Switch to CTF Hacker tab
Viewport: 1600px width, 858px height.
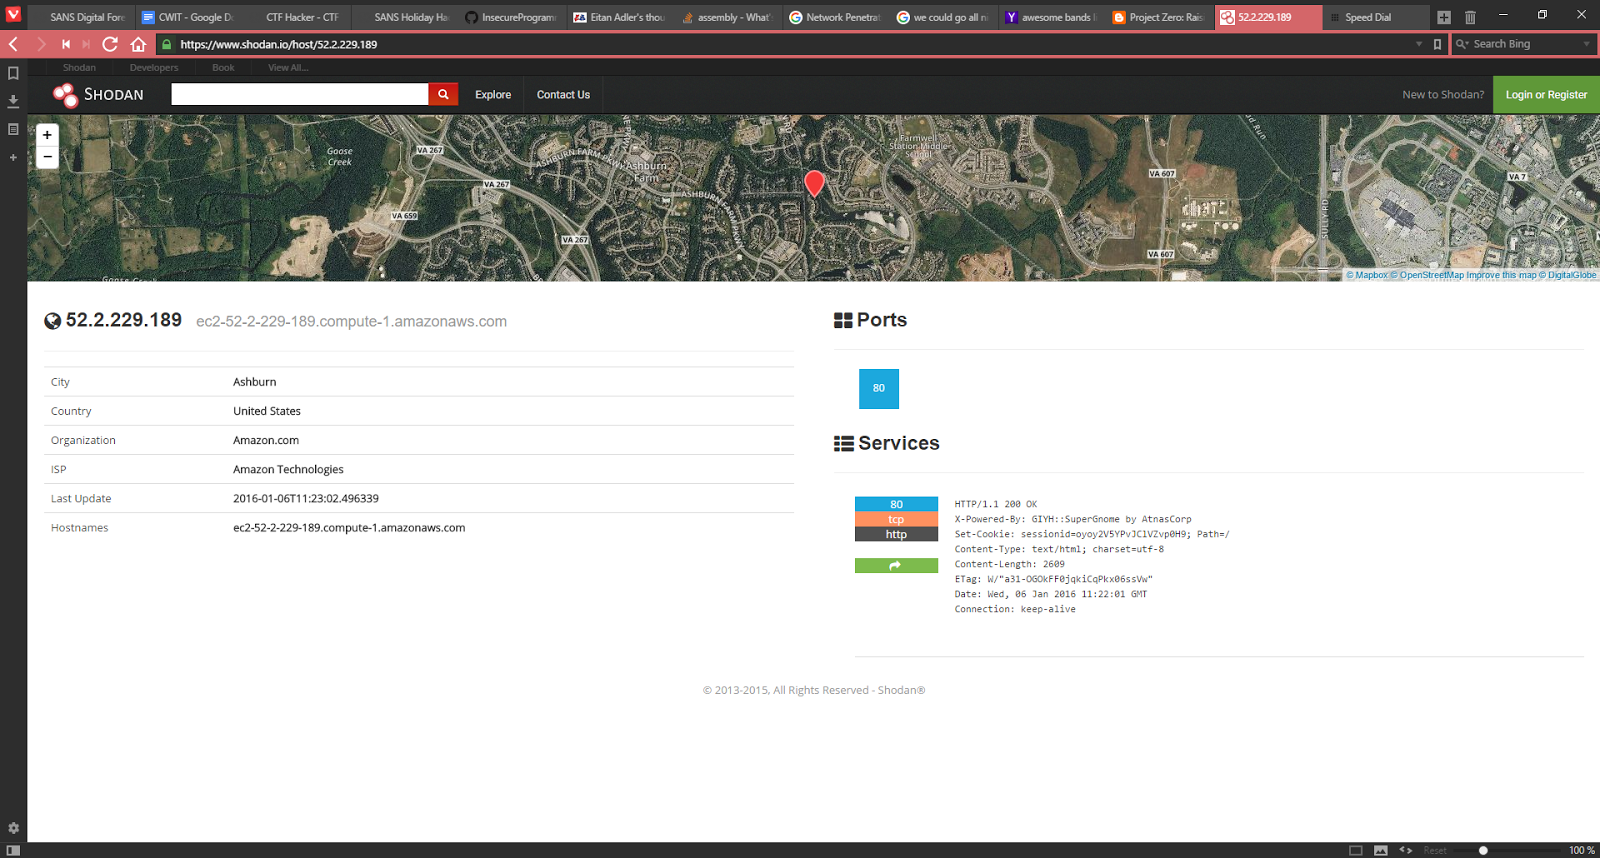click(x=296, y=17)
